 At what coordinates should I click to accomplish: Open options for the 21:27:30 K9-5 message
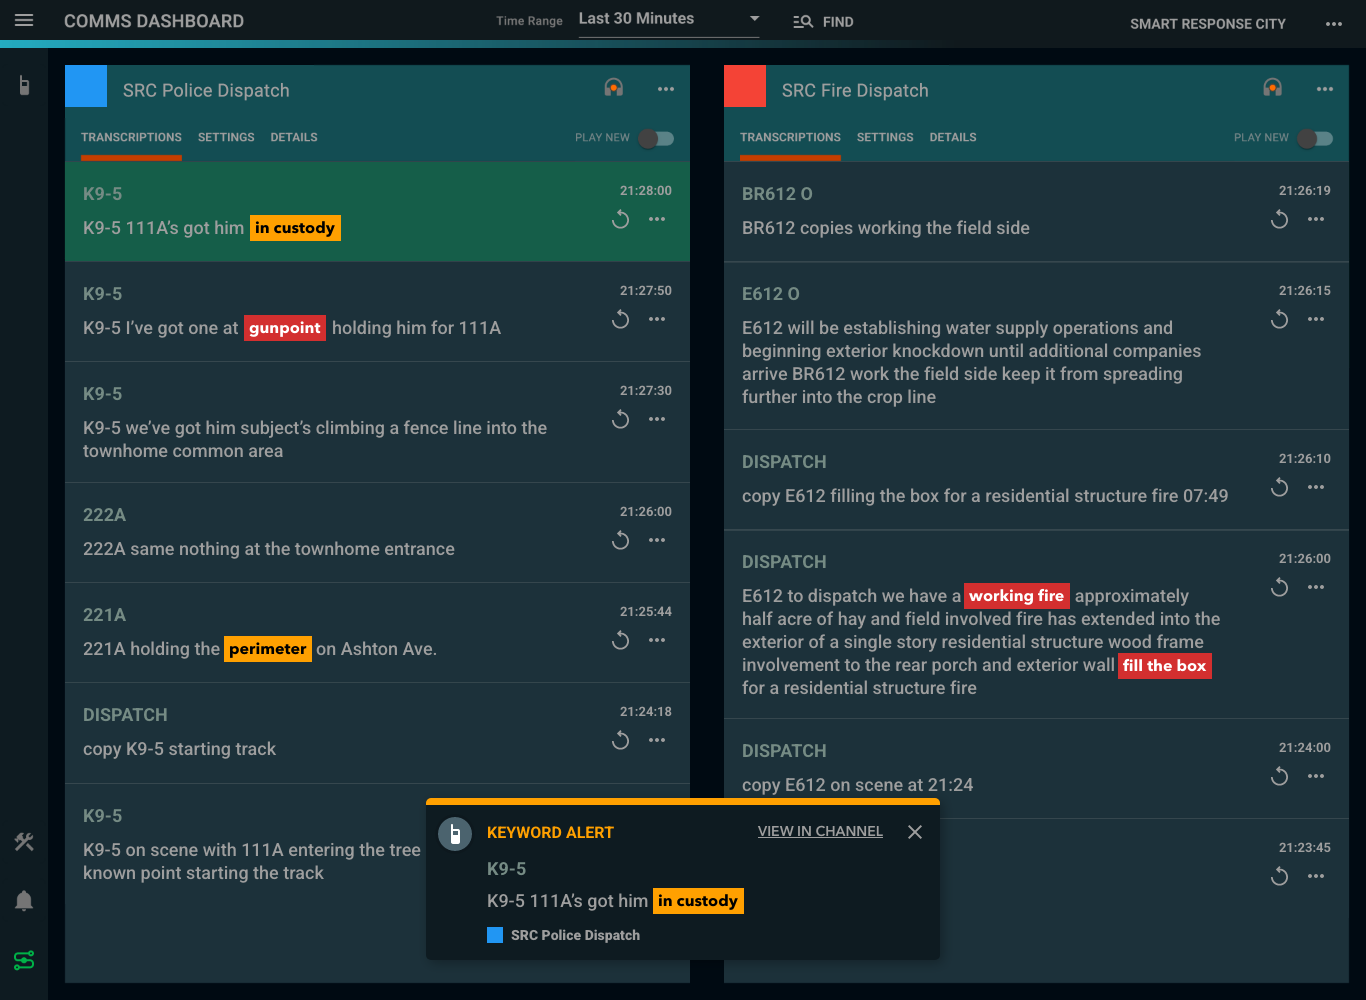point(657,419)
